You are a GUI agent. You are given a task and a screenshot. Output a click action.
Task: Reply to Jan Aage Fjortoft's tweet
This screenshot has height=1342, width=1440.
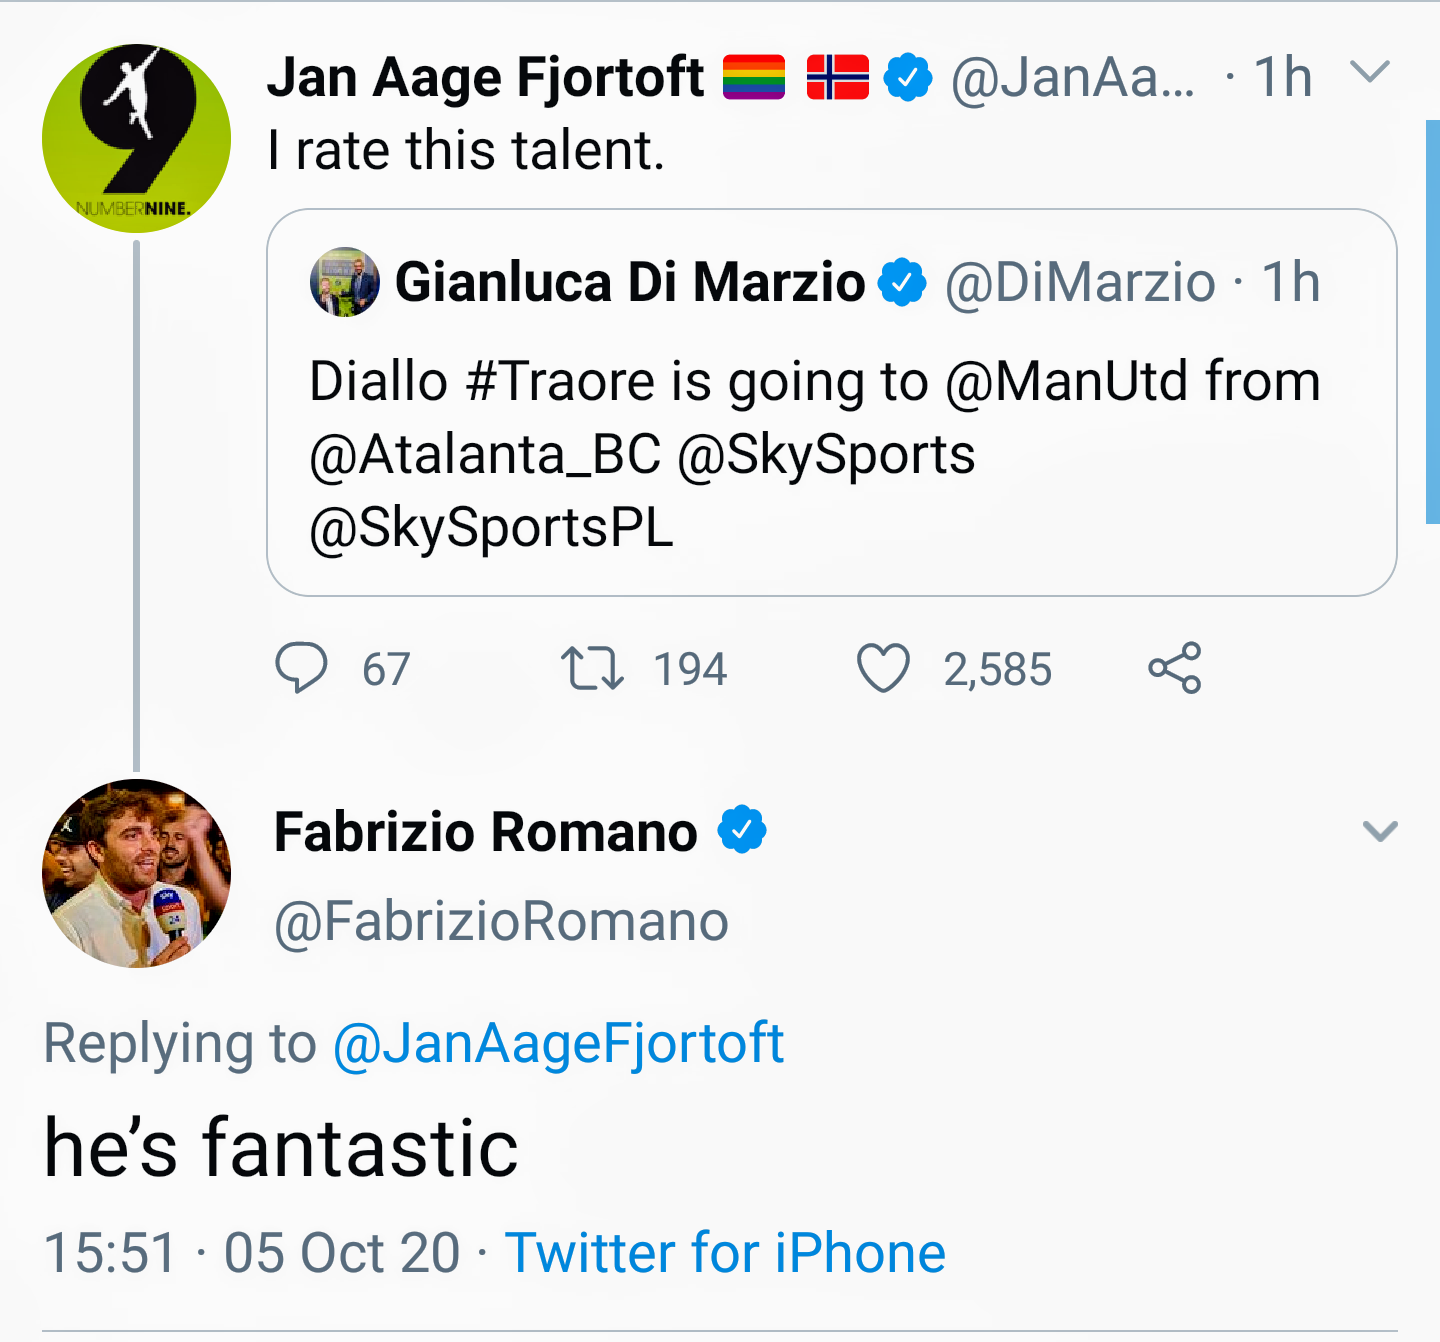click(301, 668)
